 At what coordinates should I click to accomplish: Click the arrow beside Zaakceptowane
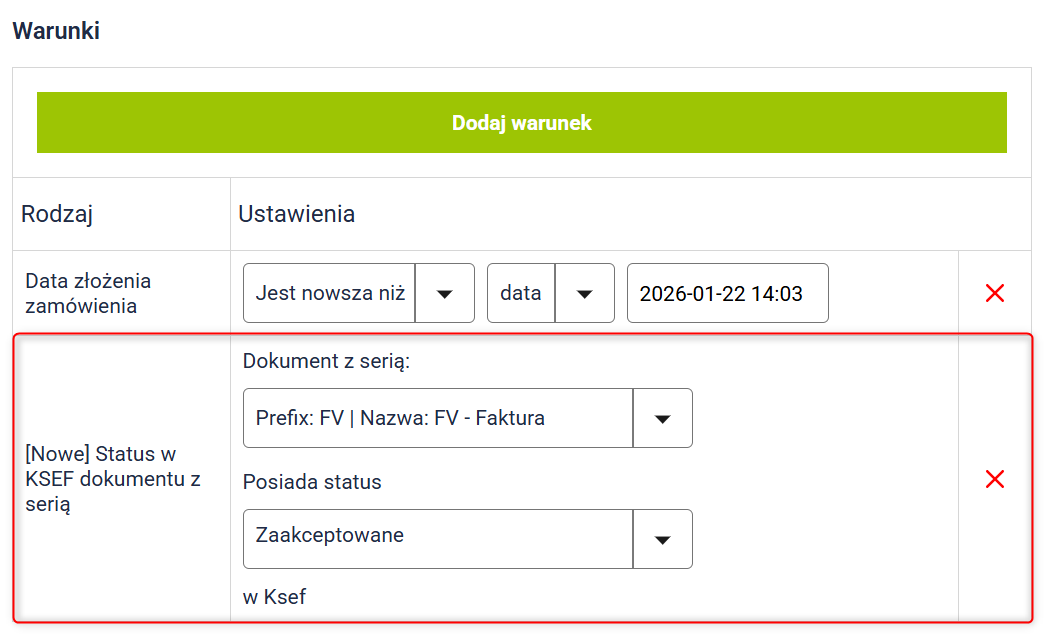(x=662, y=539)
